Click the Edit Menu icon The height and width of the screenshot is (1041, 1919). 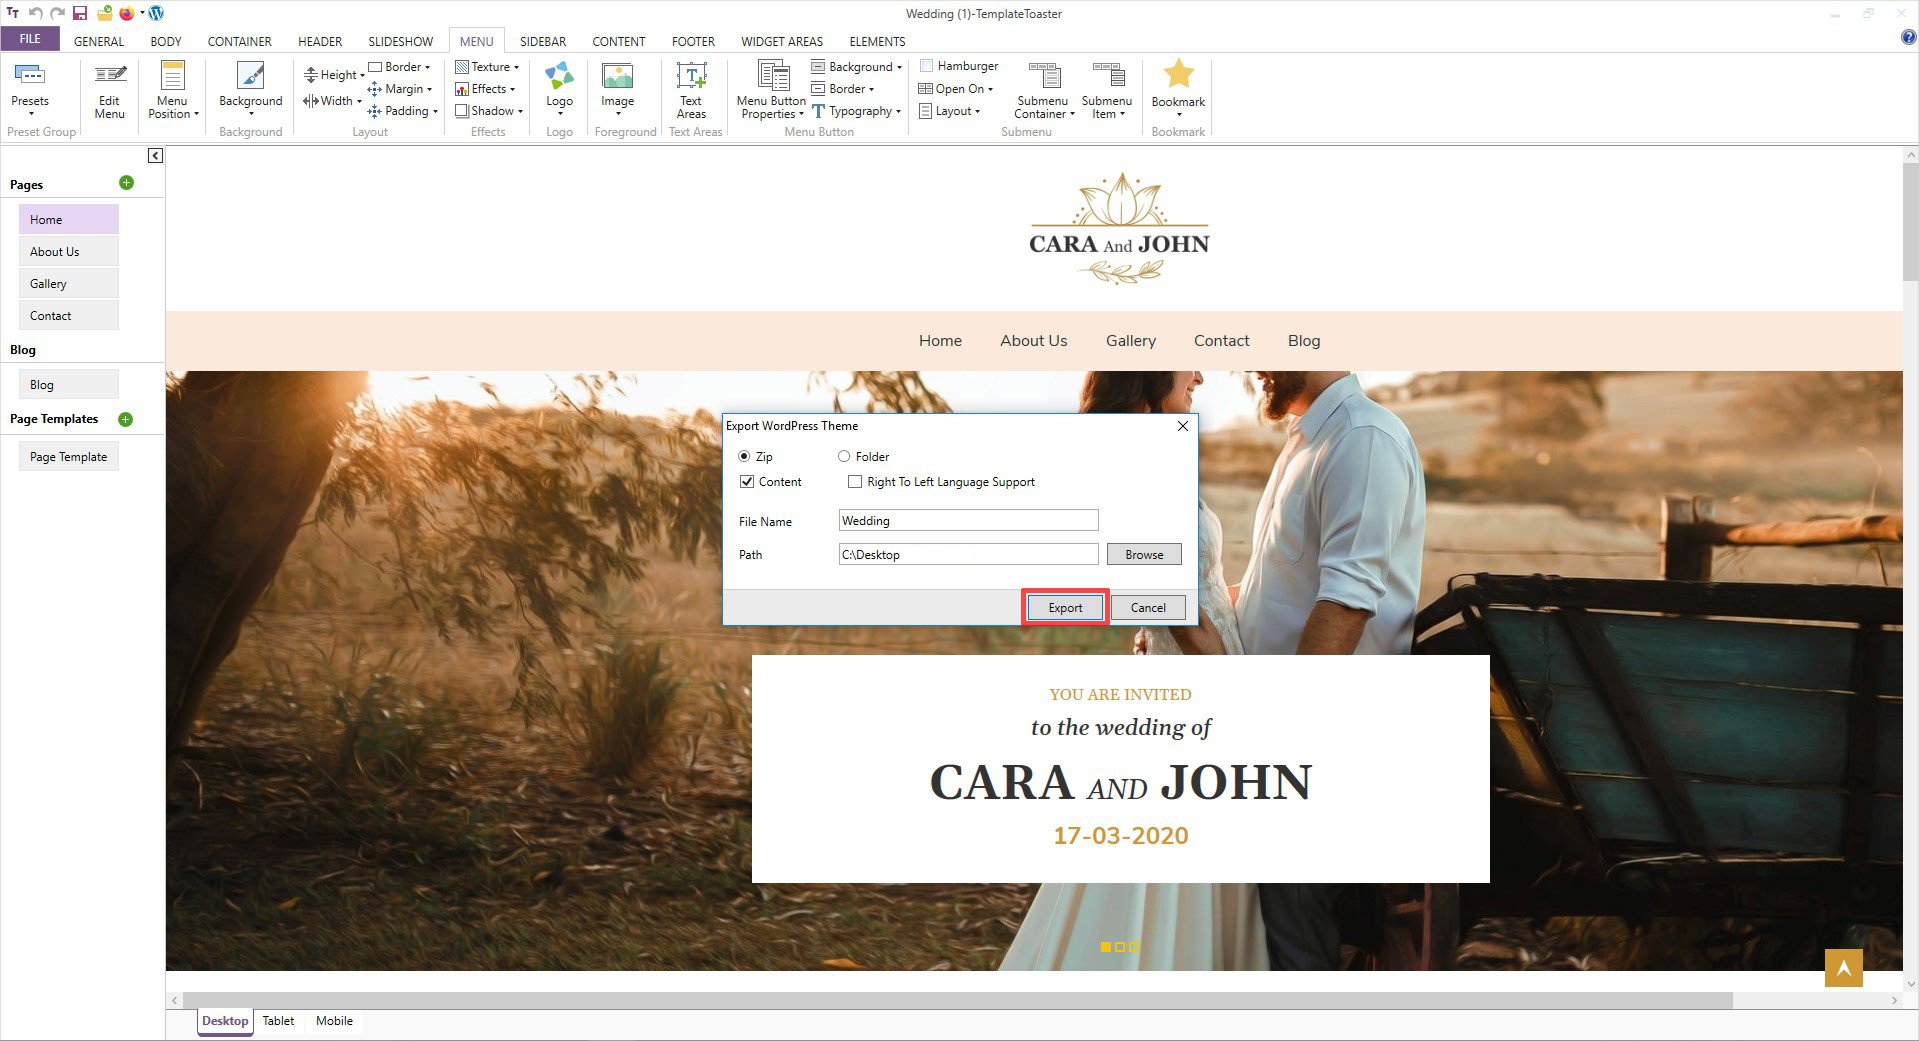click(109, 78)
